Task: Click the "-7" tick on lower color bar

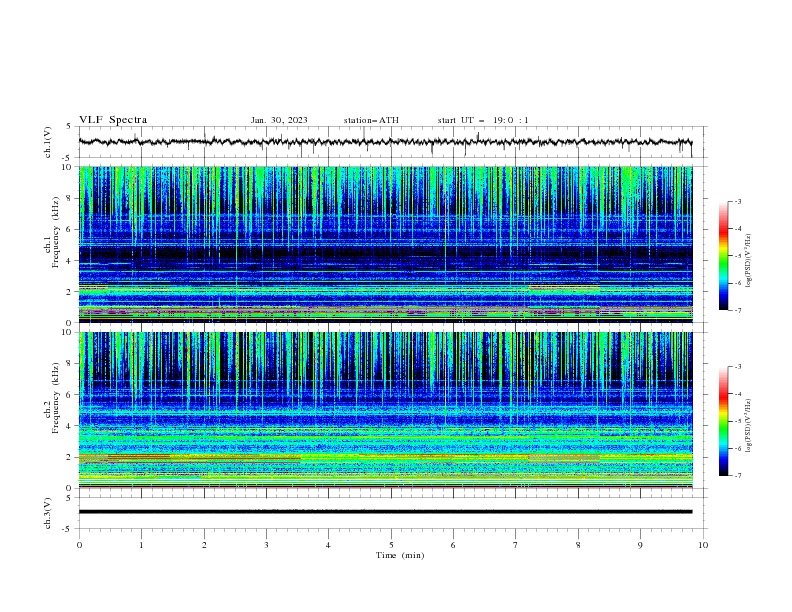Action: pyautogui.click(x=737, y=475)
